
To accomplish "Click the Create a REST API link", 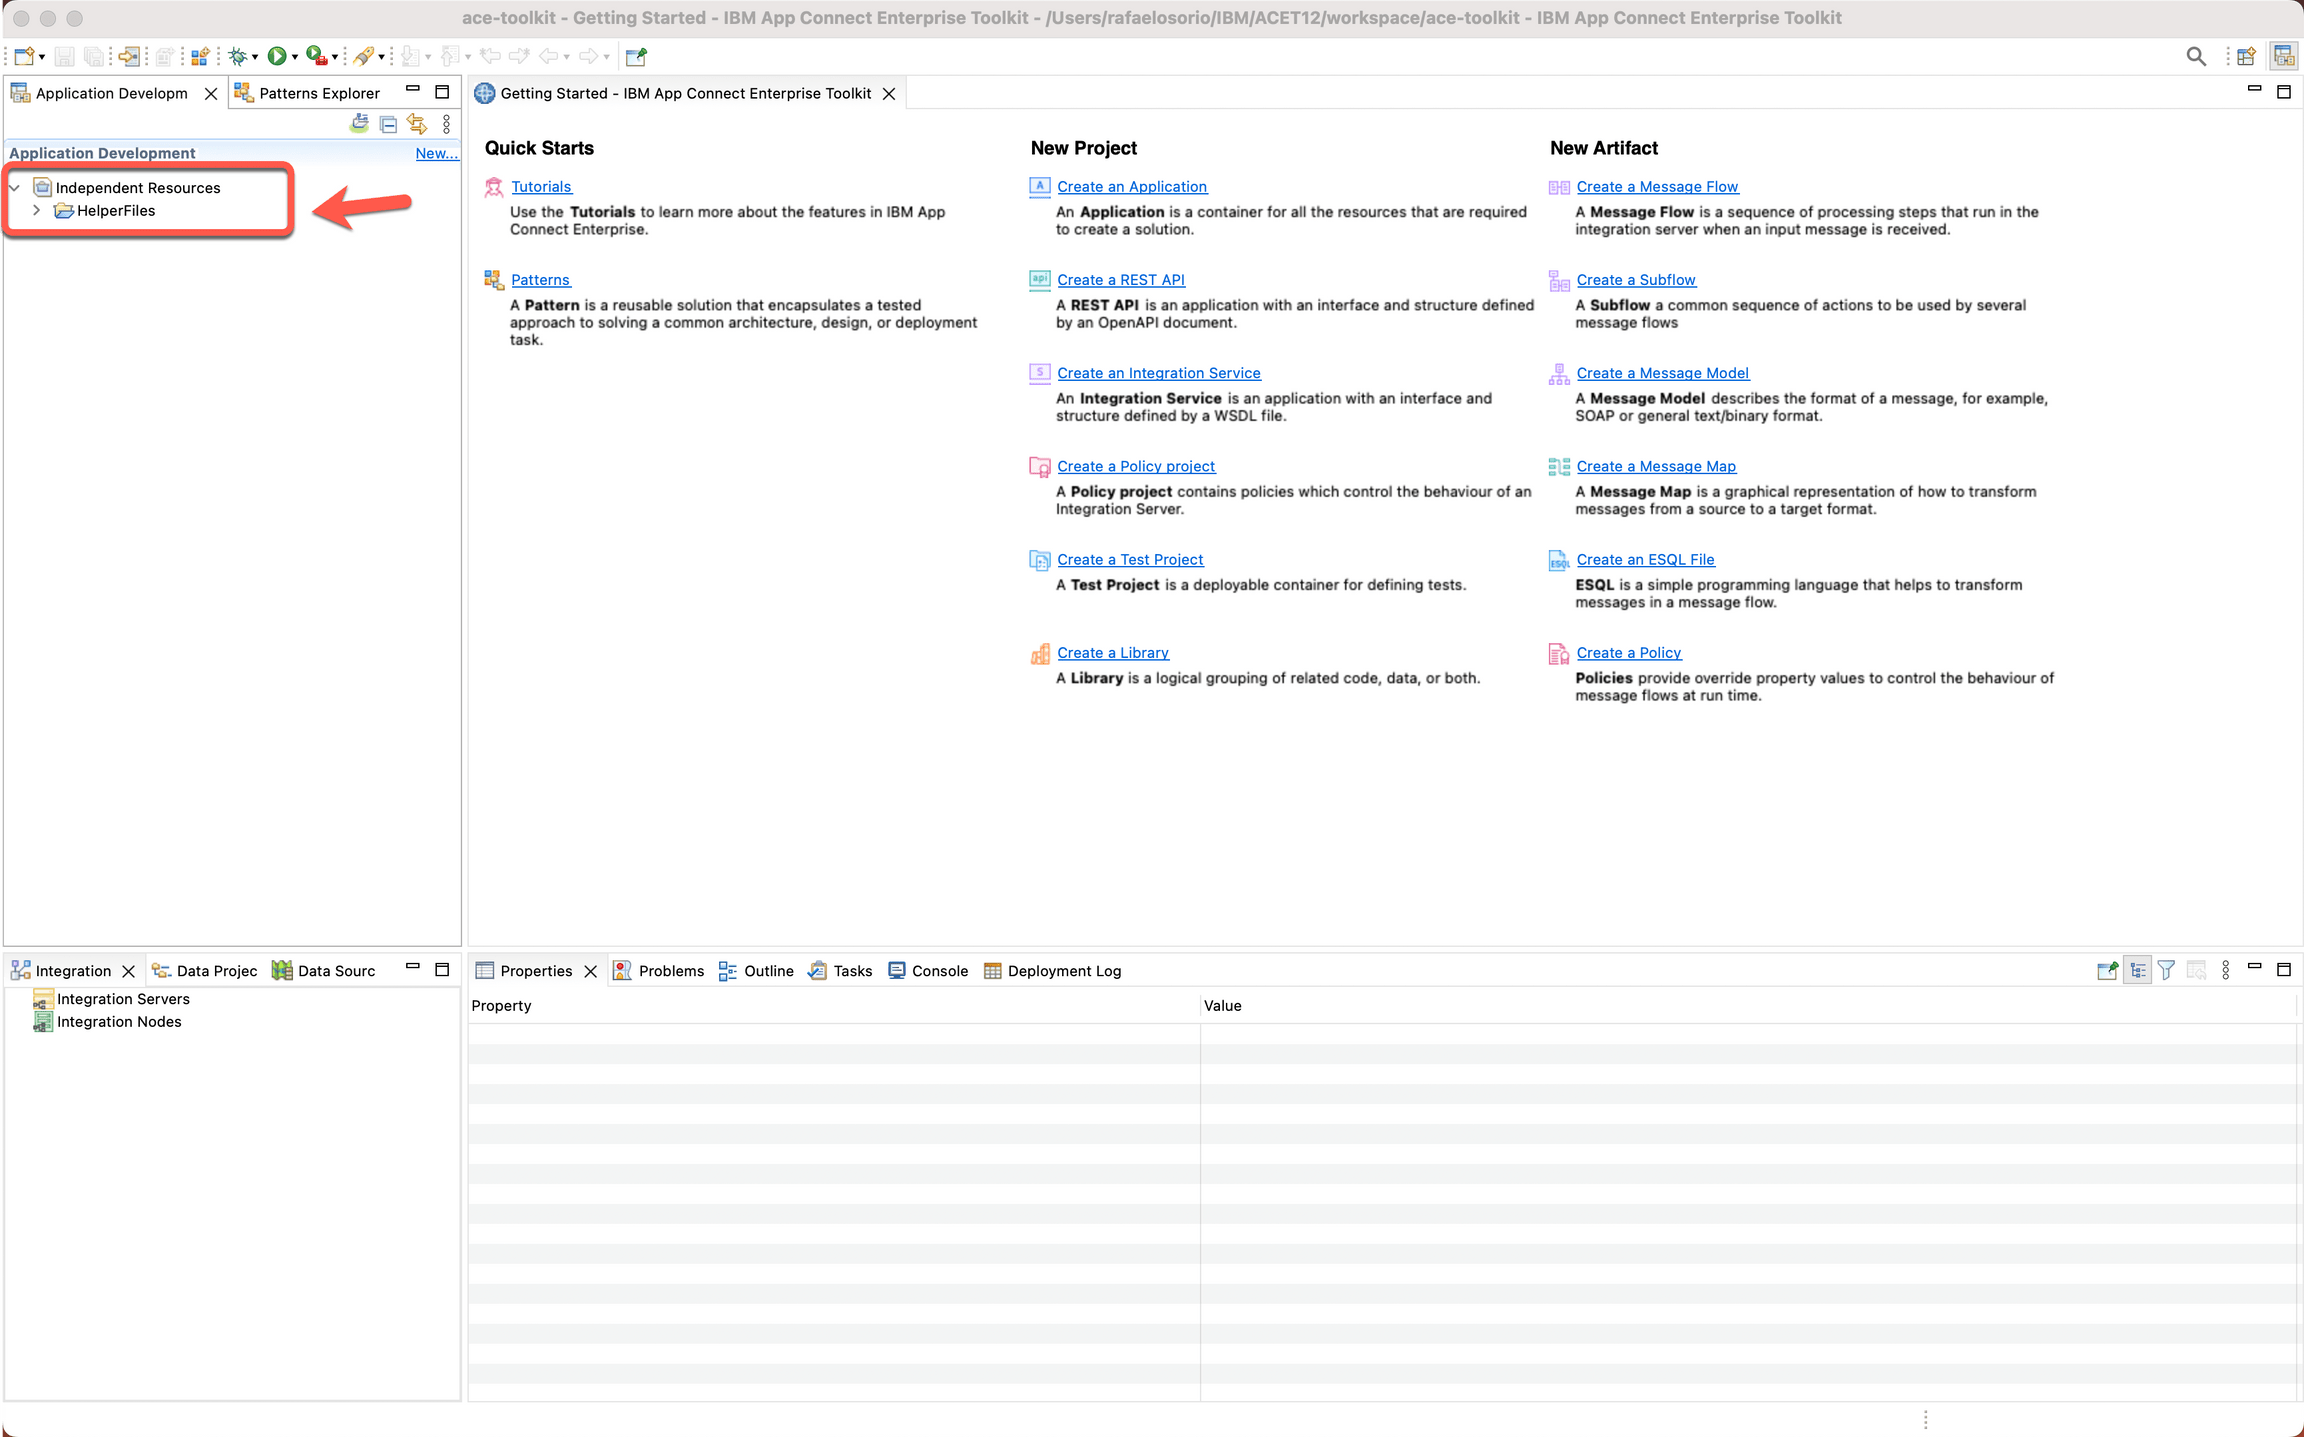I will [x=1120, y=280].
